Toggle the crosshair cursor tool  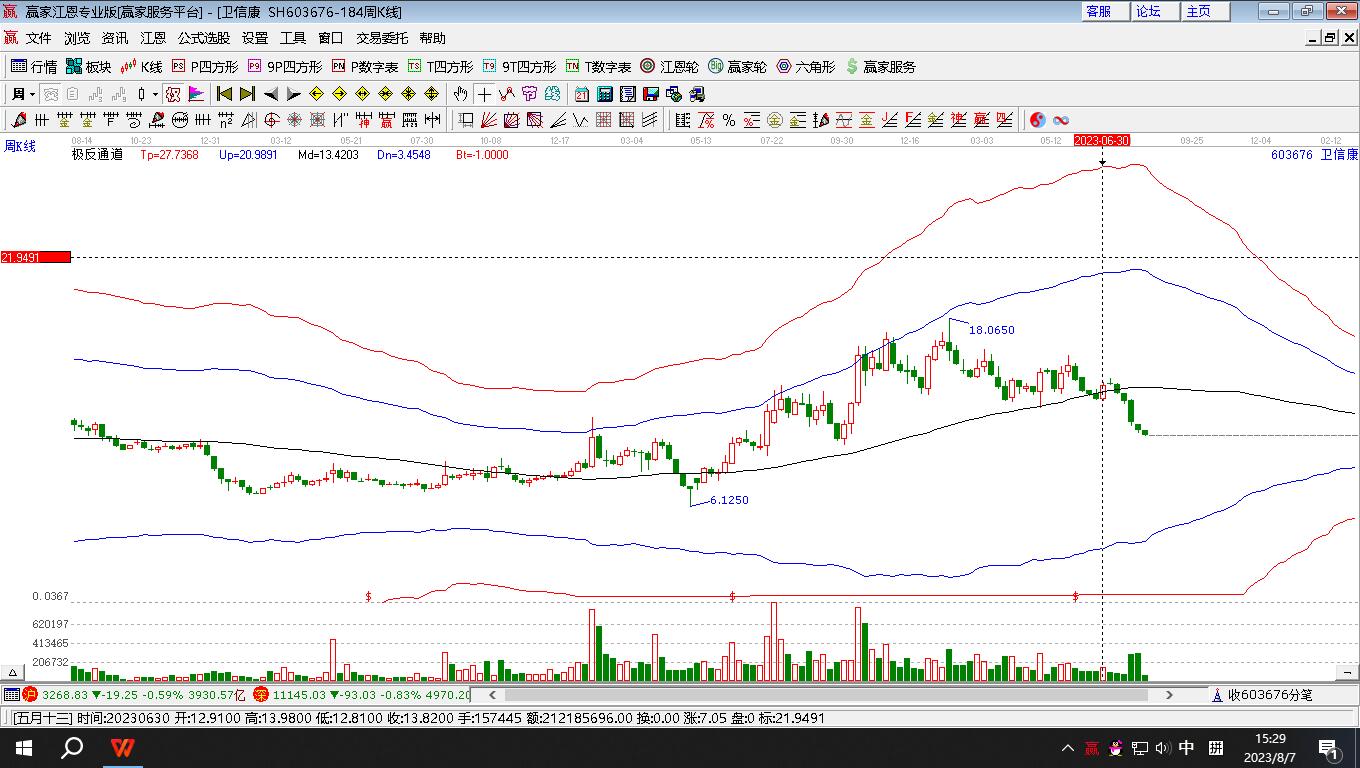coord(484,94)
